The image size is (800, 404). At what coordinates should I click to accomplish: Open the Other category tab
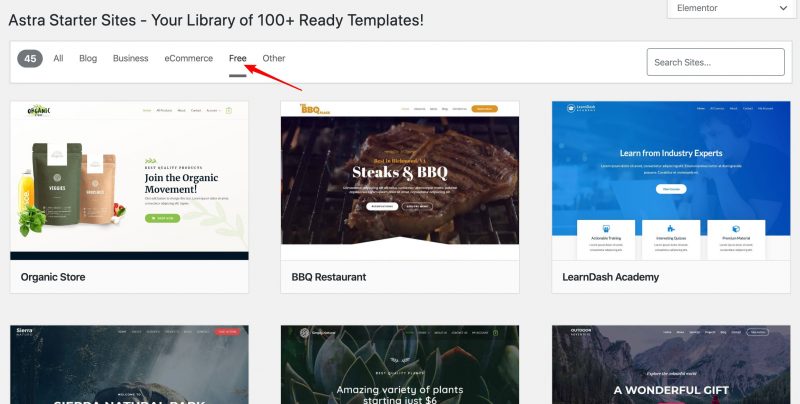click(273, 59)
